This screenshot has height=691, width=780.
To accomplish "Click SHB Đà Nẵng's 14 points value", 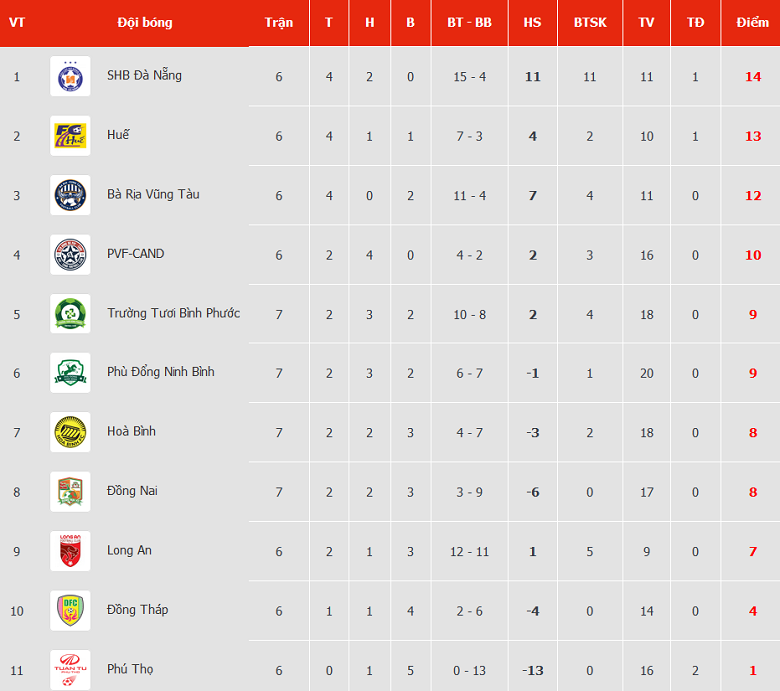I will [753, 77].
